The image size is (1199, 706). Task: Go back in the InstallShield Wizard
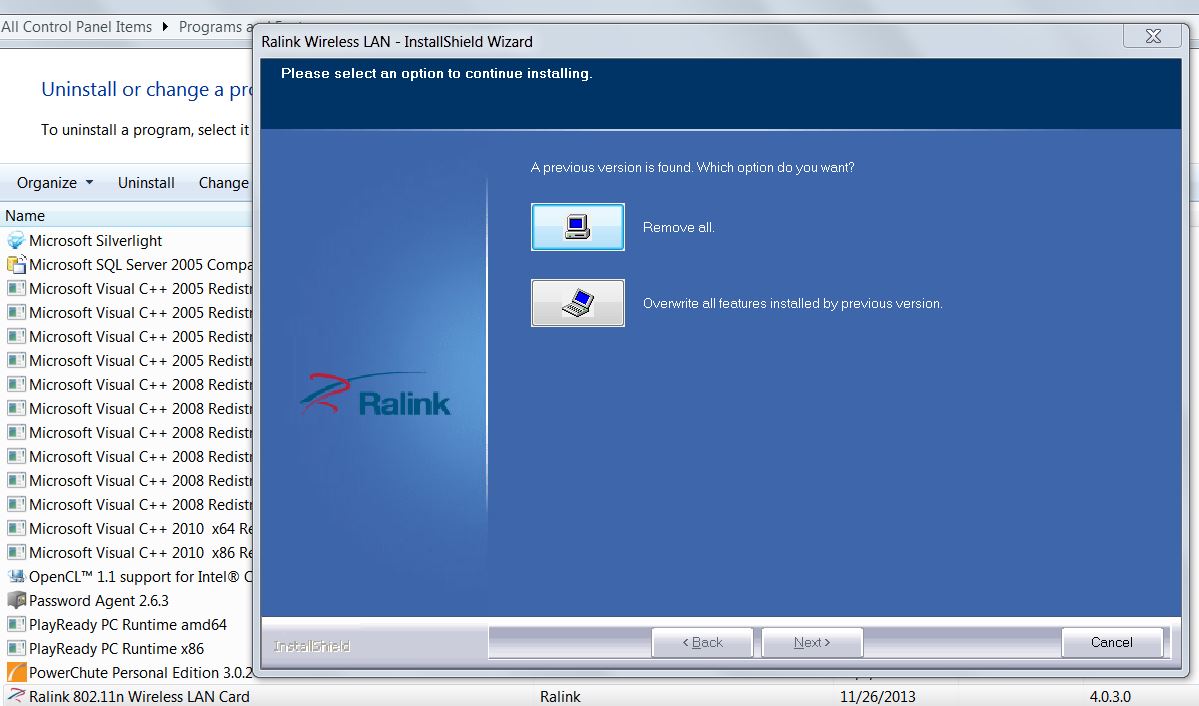(x=702, y=642)
